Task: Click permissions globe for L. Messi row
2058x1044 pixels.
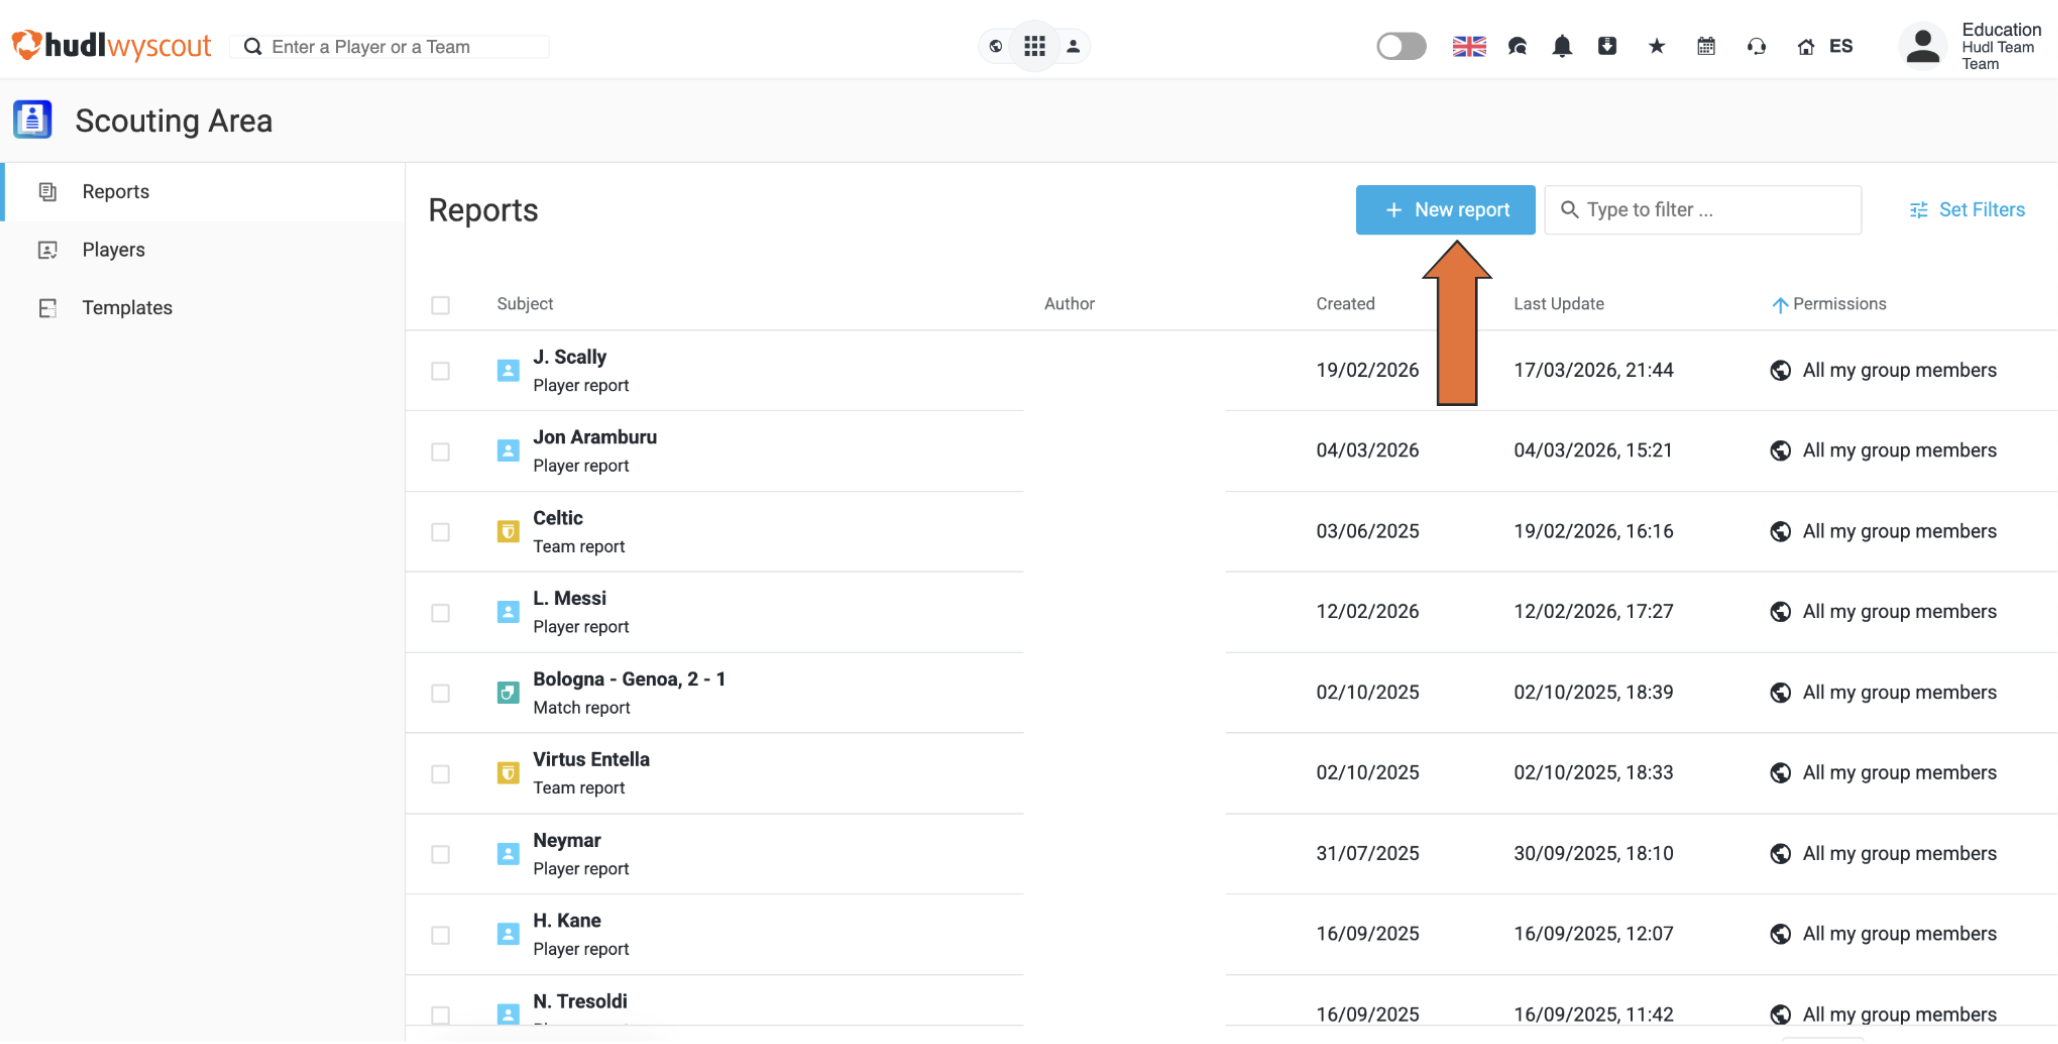Action: [1780, 612]
